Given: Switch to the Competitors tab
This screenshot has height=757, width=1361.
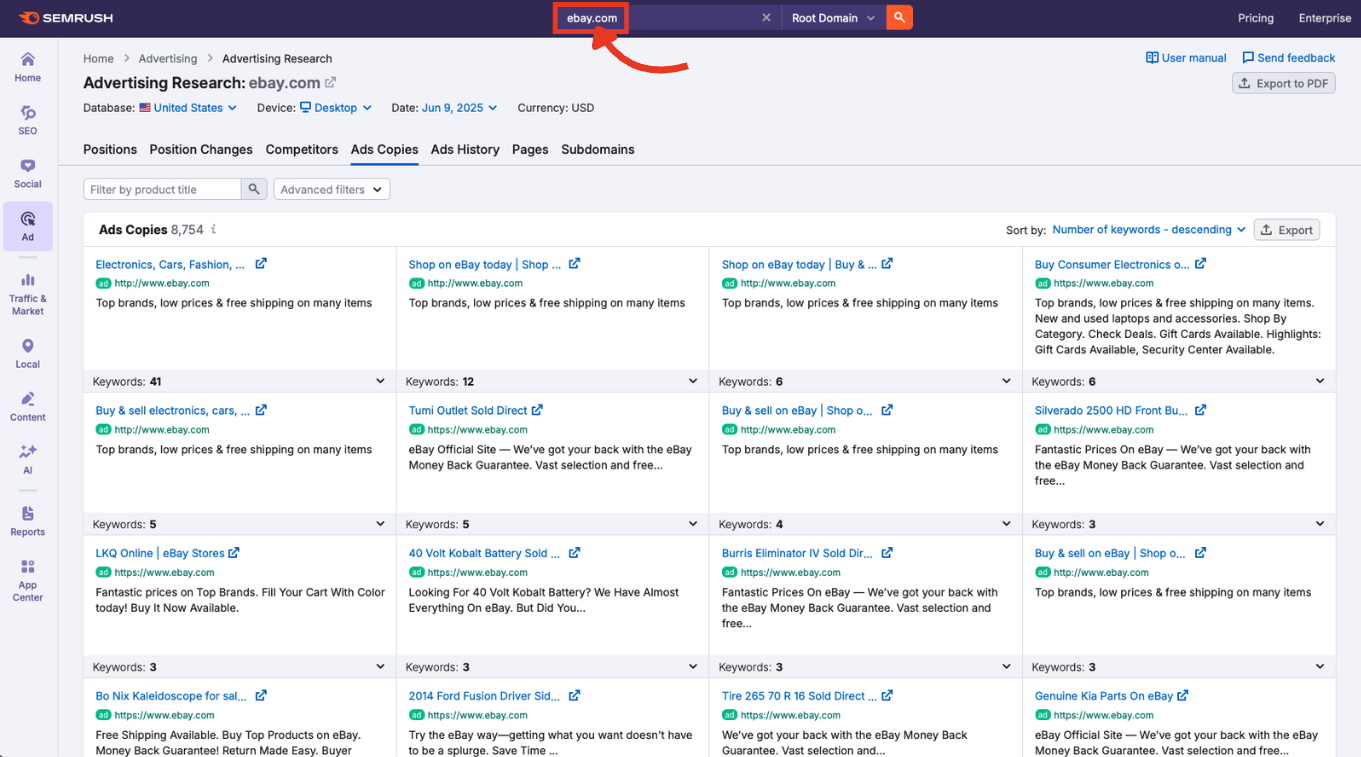Looking at the screenshot, I should tap(302, 149).
